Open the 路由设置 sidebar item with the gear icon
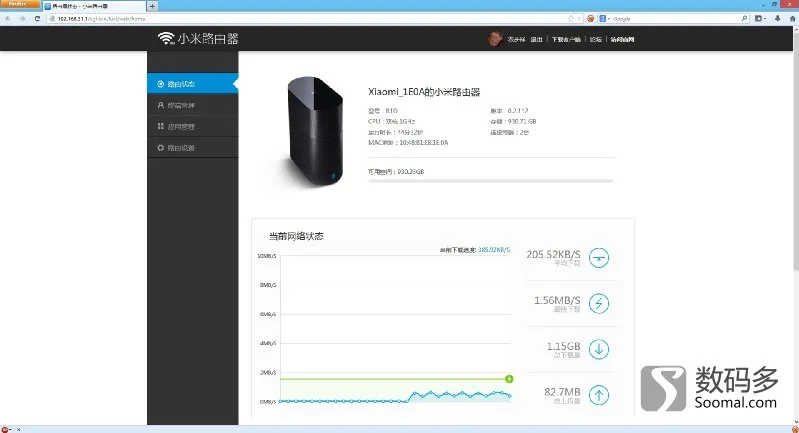Viewport: 799px width, 433px height. 193,148
